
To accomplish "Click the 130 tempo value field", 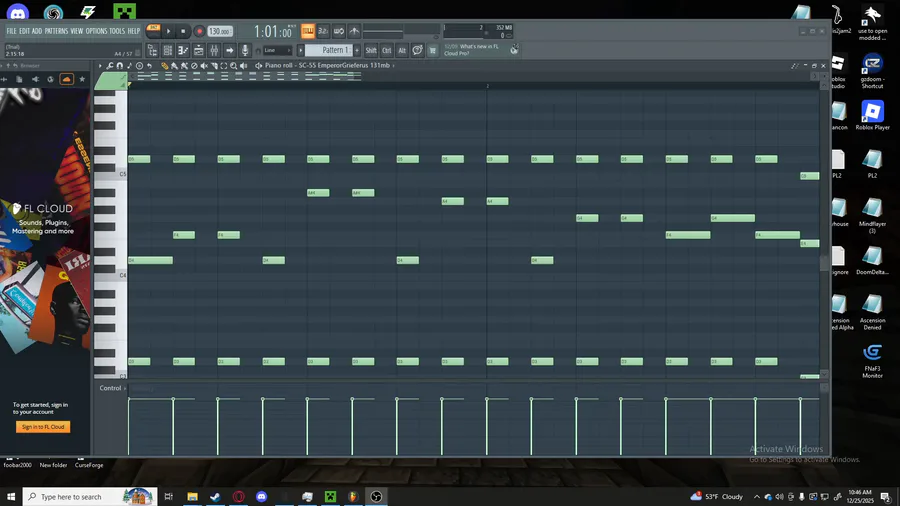I will point(220,32).
